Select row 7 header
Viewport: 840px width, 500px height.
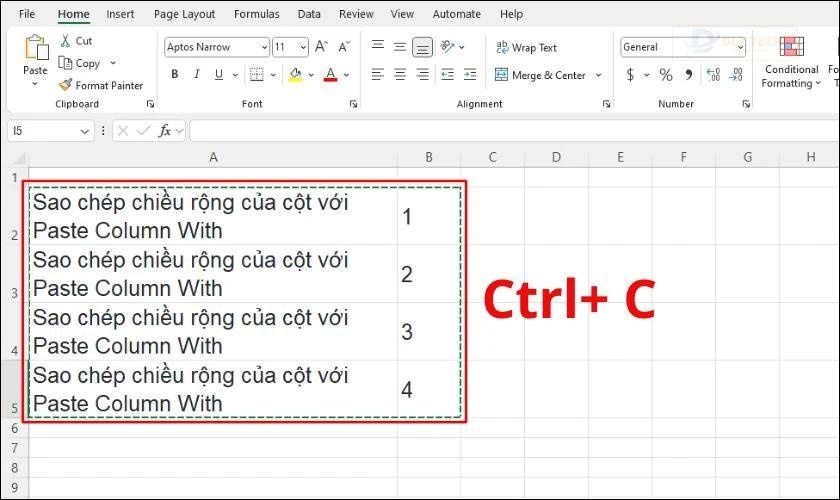(x=14, y=448)
